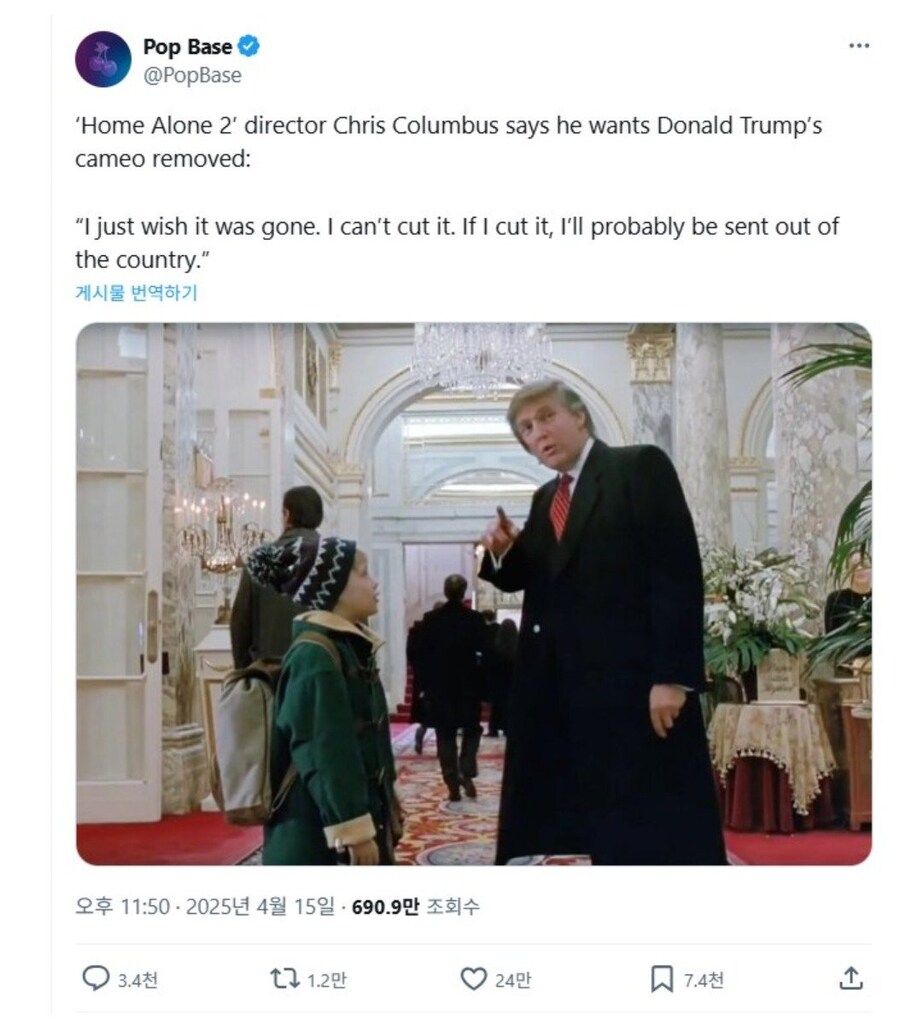
Task: Open the Pop Base display name
Action: coord(187,47)
